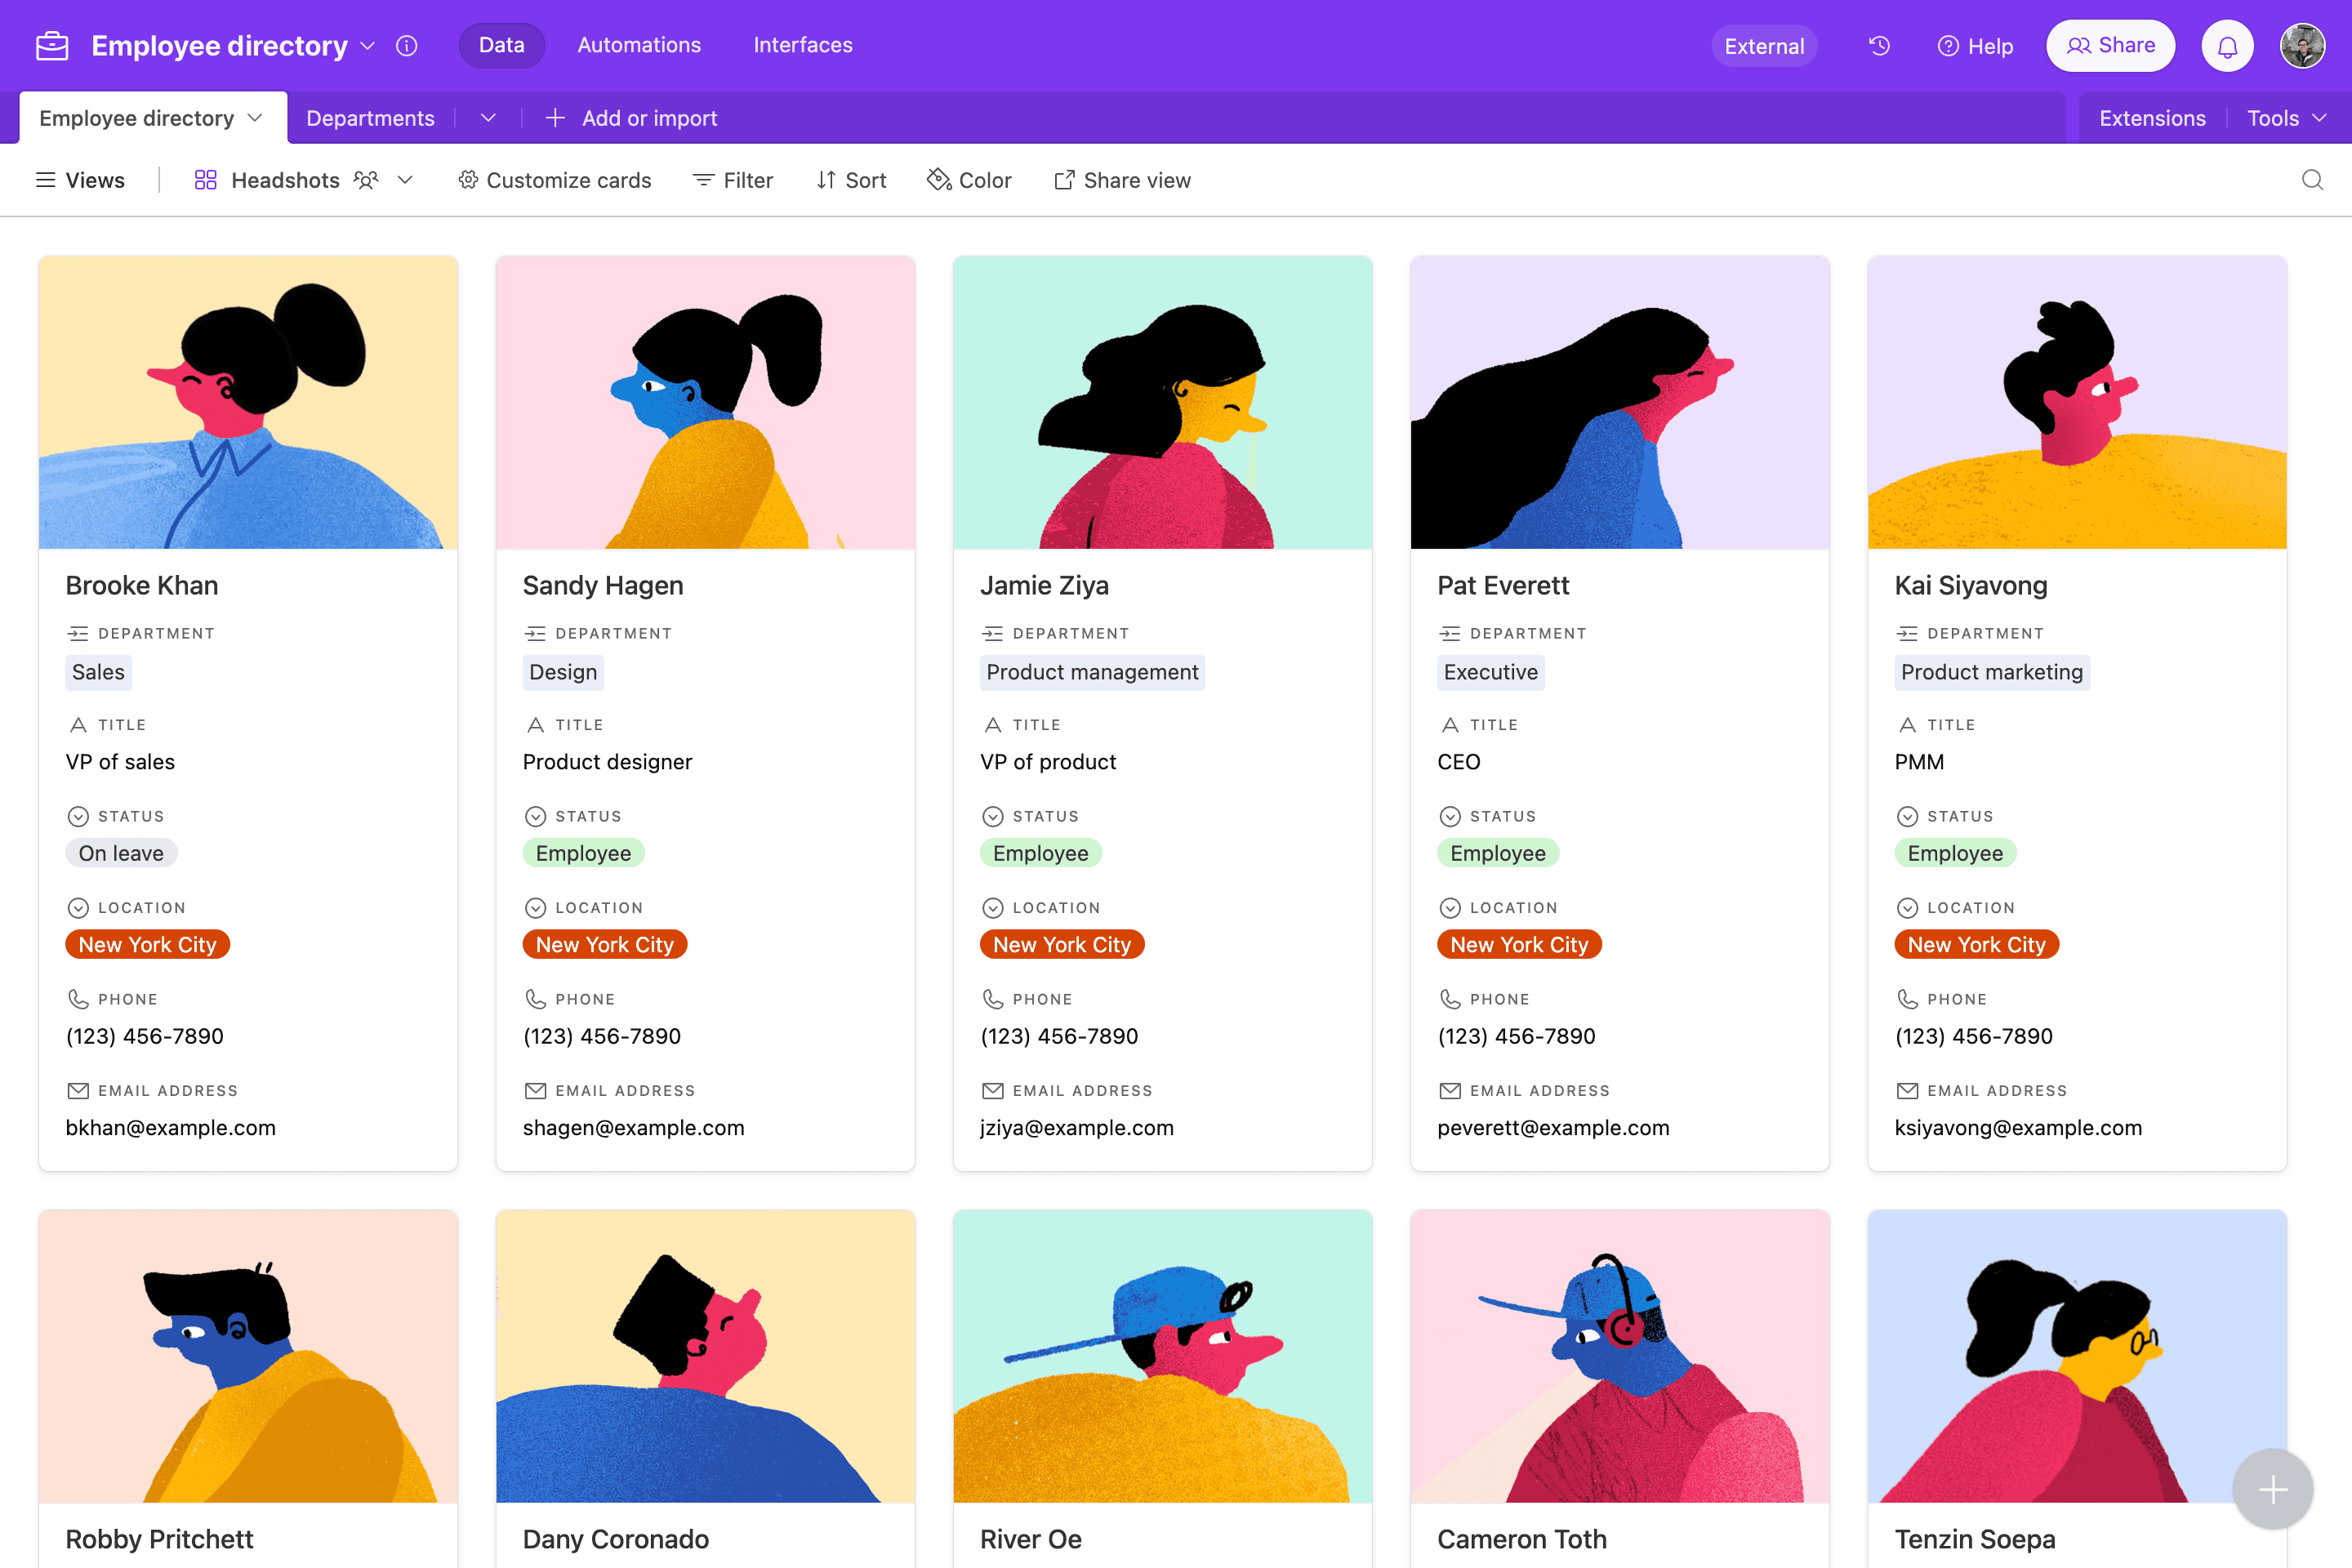Click the External badge button
The width and height of the screenshot is (2352, 1568).
(x=1764, y=46)
